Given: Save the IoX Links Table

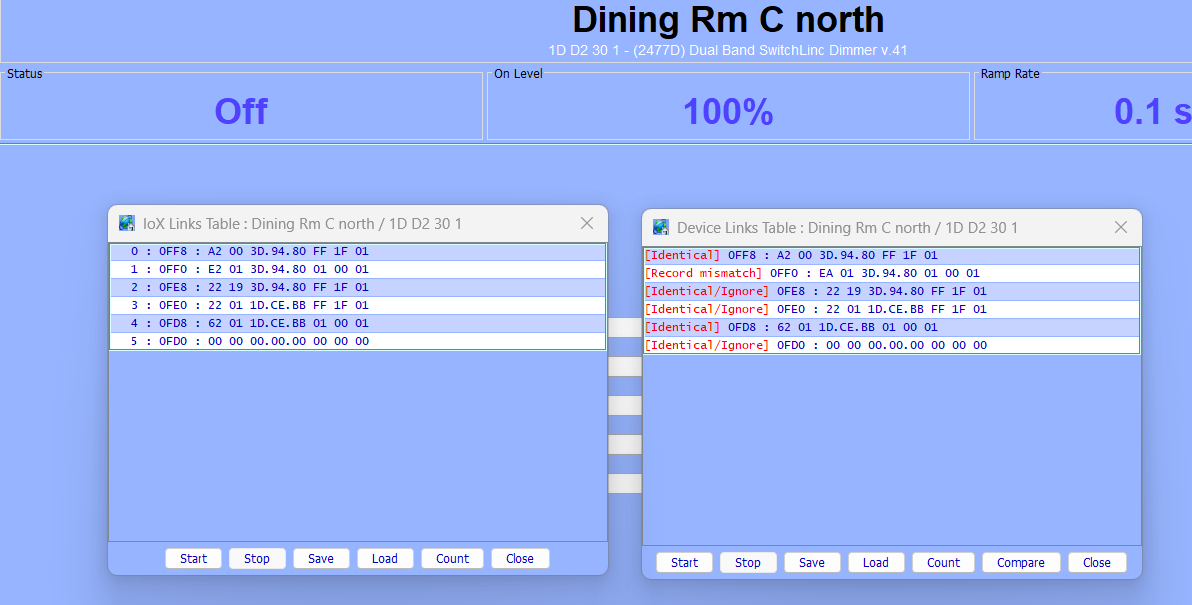Looking at the screenshot, I should tap(321, 559).
